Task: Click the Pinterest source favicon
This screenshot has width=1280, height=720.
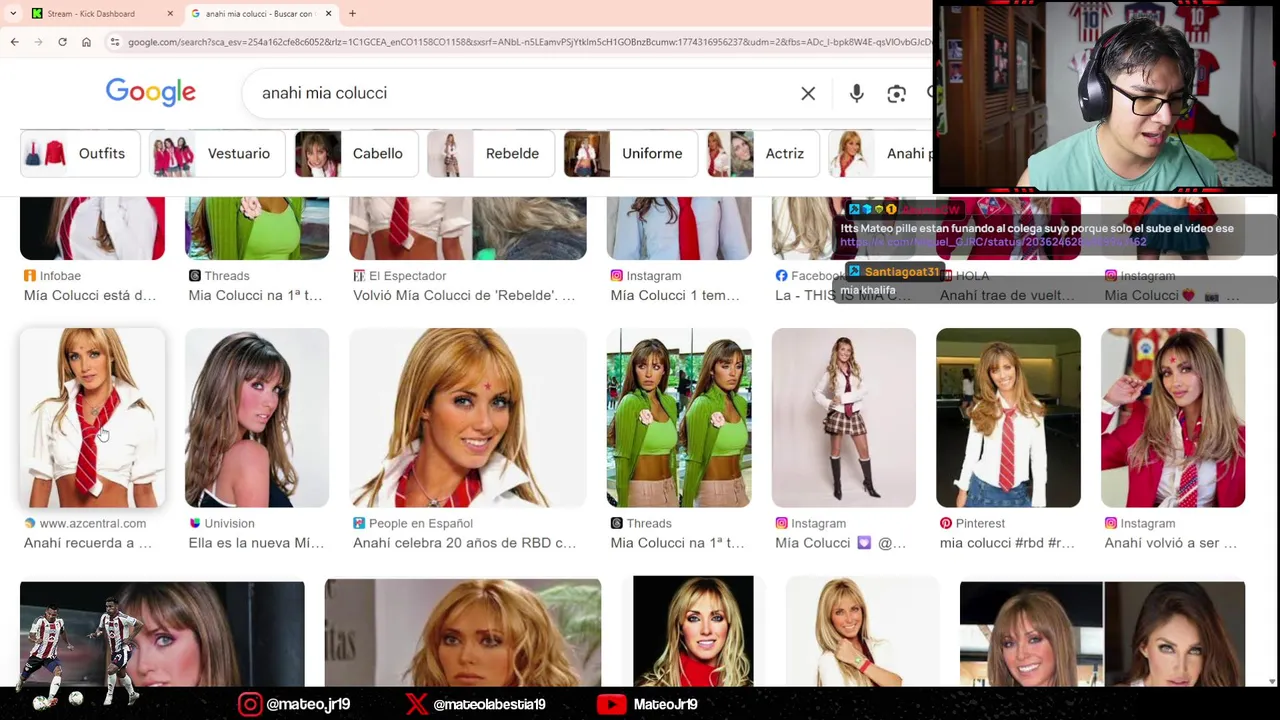Action: point(946,523)
